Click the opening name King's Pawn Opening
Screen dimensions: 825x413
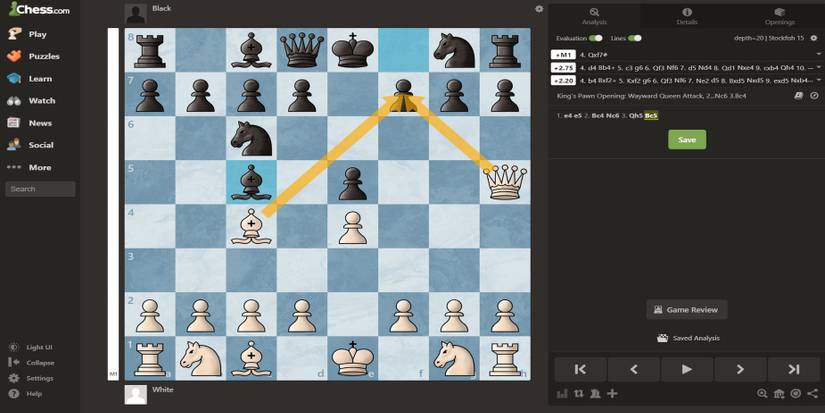651,96
